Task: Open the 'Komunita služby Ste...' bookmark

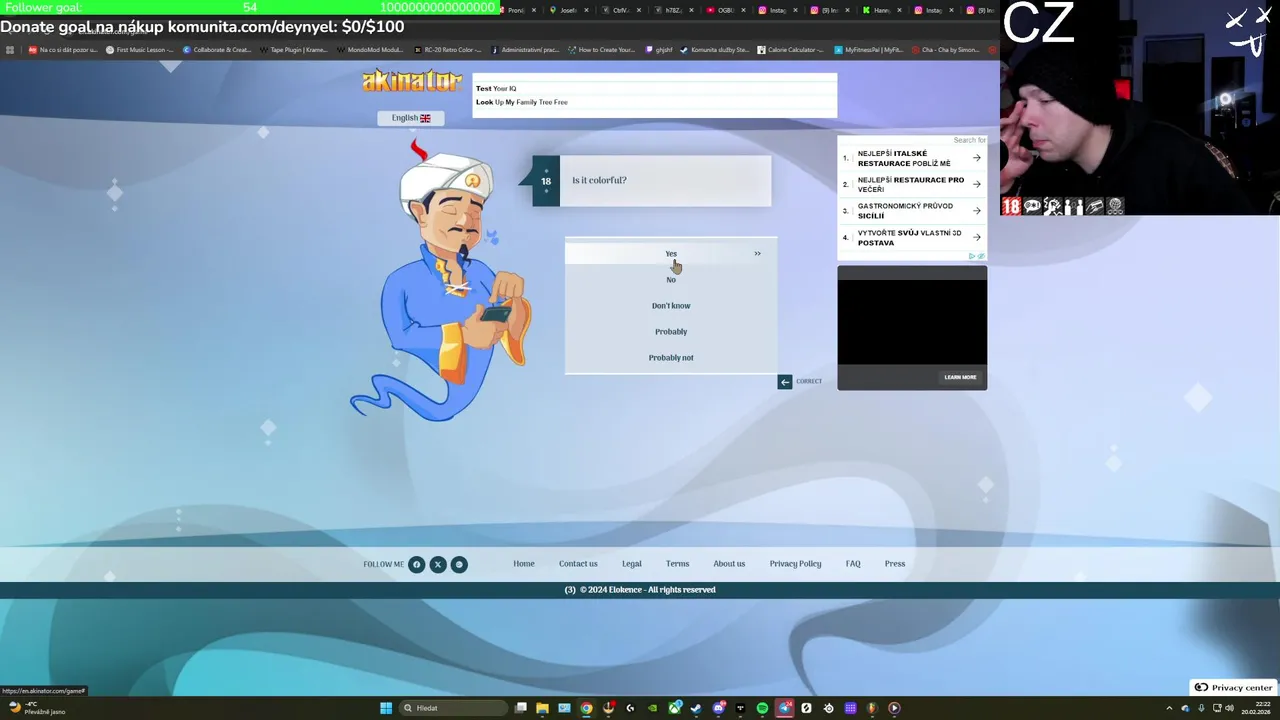Action: pyautogui.click(x=714, y=49)
